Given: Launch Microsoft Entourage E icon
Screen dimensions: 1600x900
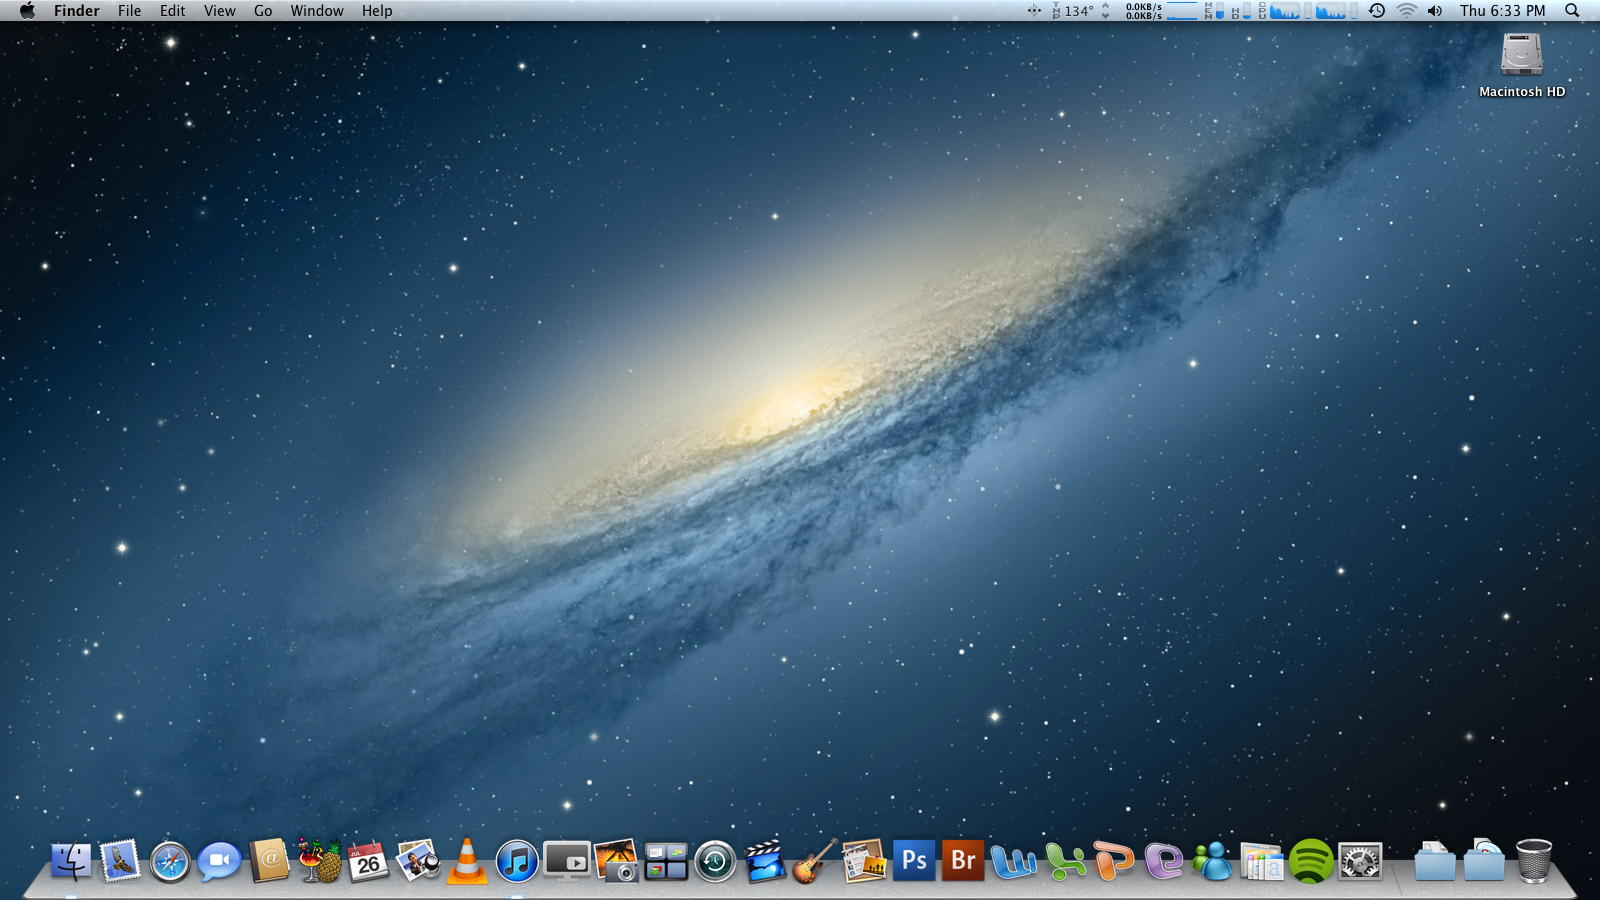Looking at the screenshot, I should pos(1164,861).
